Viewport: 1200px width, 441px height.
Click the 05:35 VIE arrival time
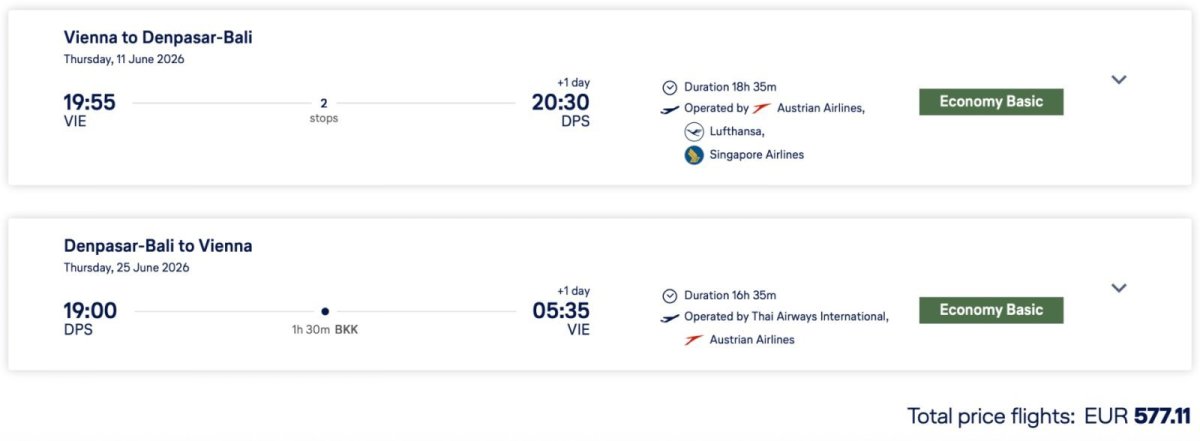[x=560, y=311]
